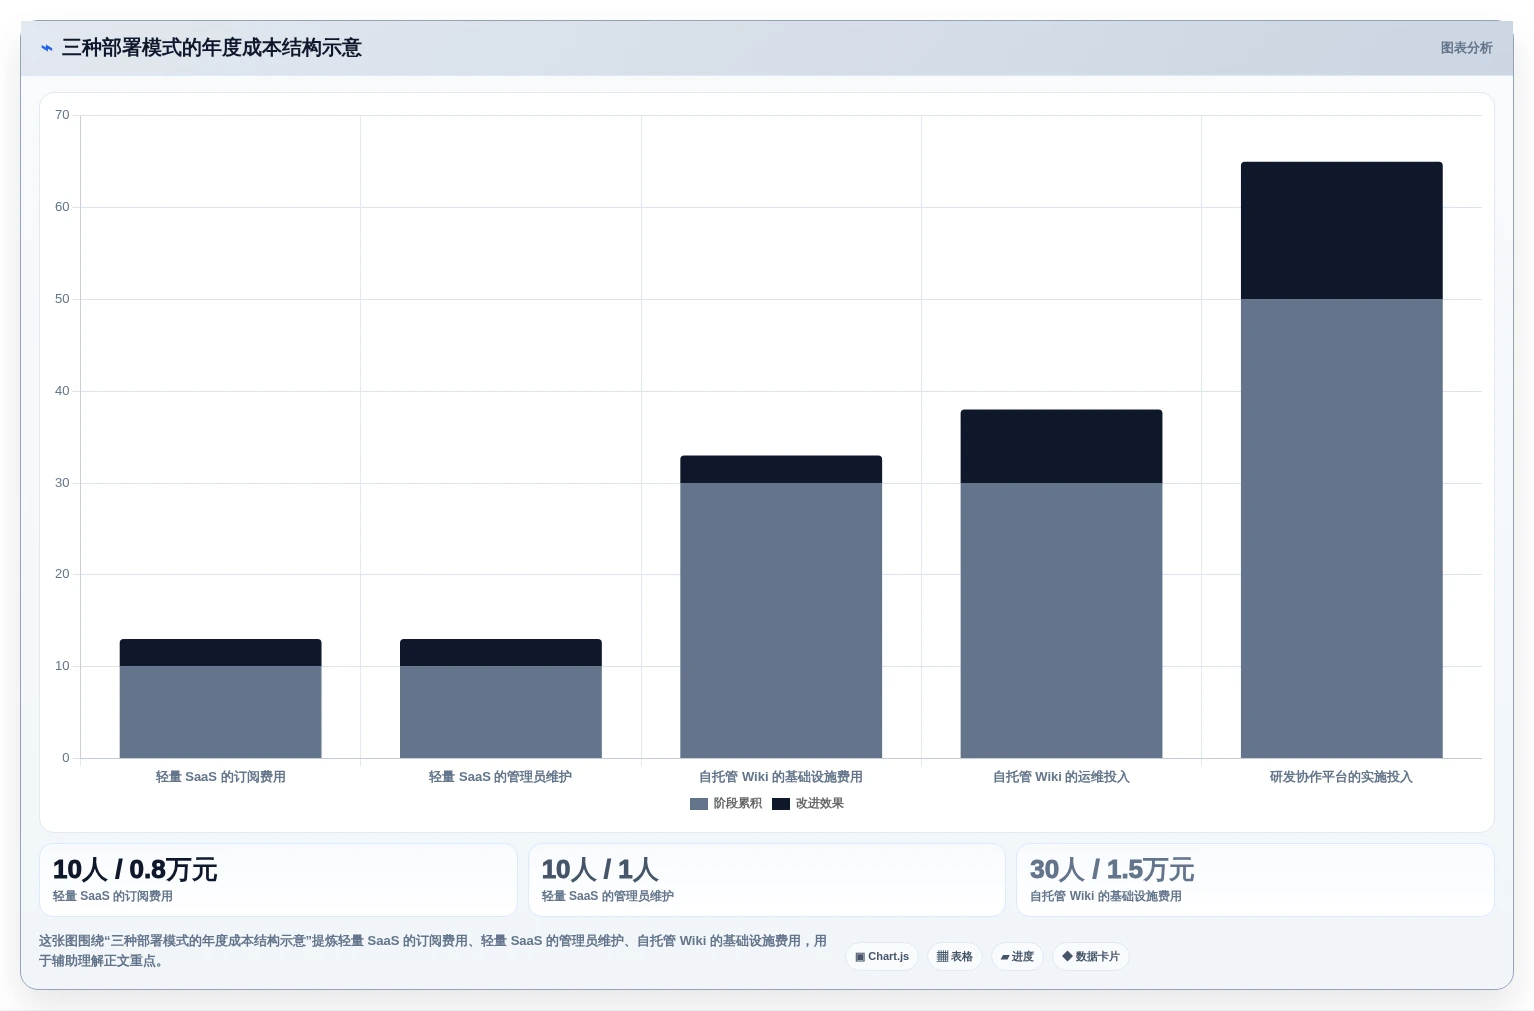Click the blue icon beside the chart title
Screen dimensions: 1534x1011
46,48
